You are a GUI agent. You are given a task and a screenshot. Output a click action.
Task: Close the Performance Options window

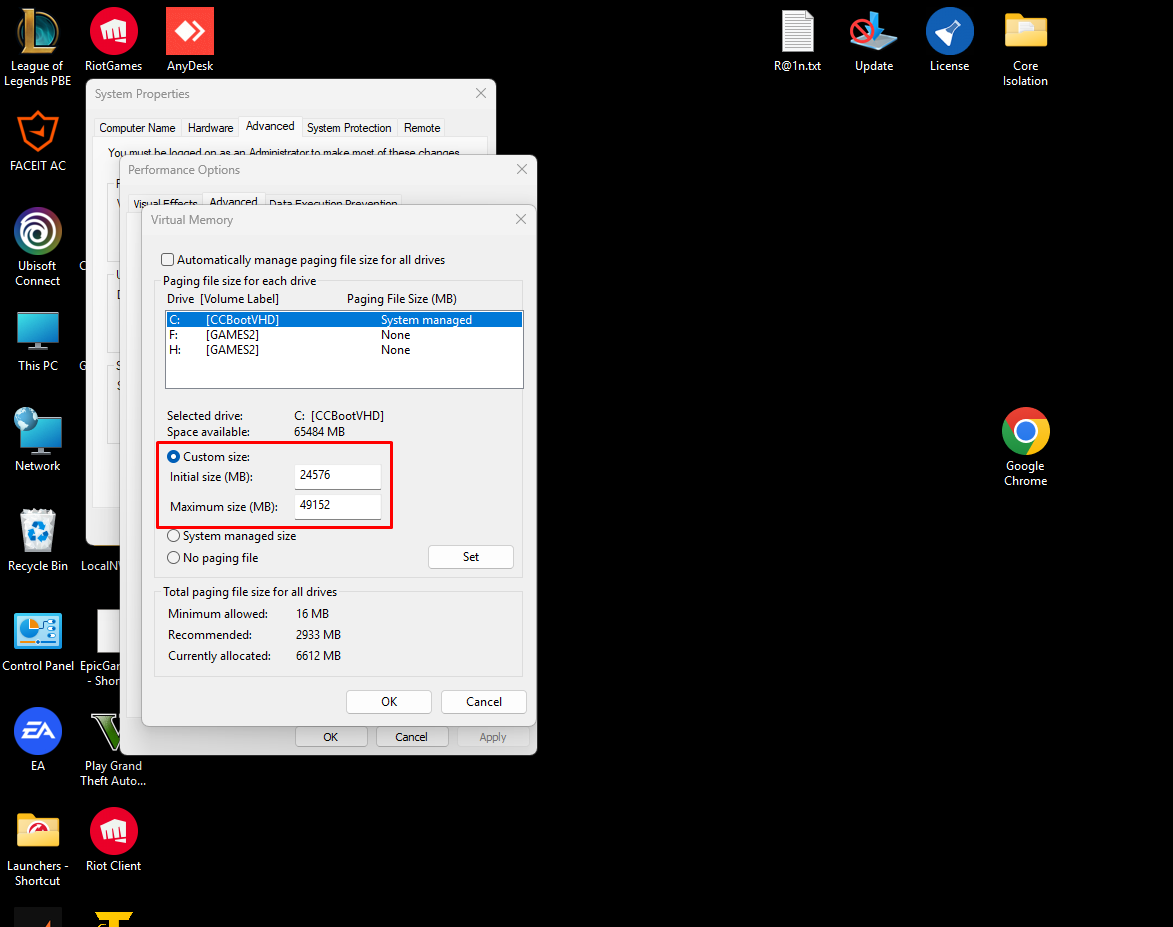(522, 170)
